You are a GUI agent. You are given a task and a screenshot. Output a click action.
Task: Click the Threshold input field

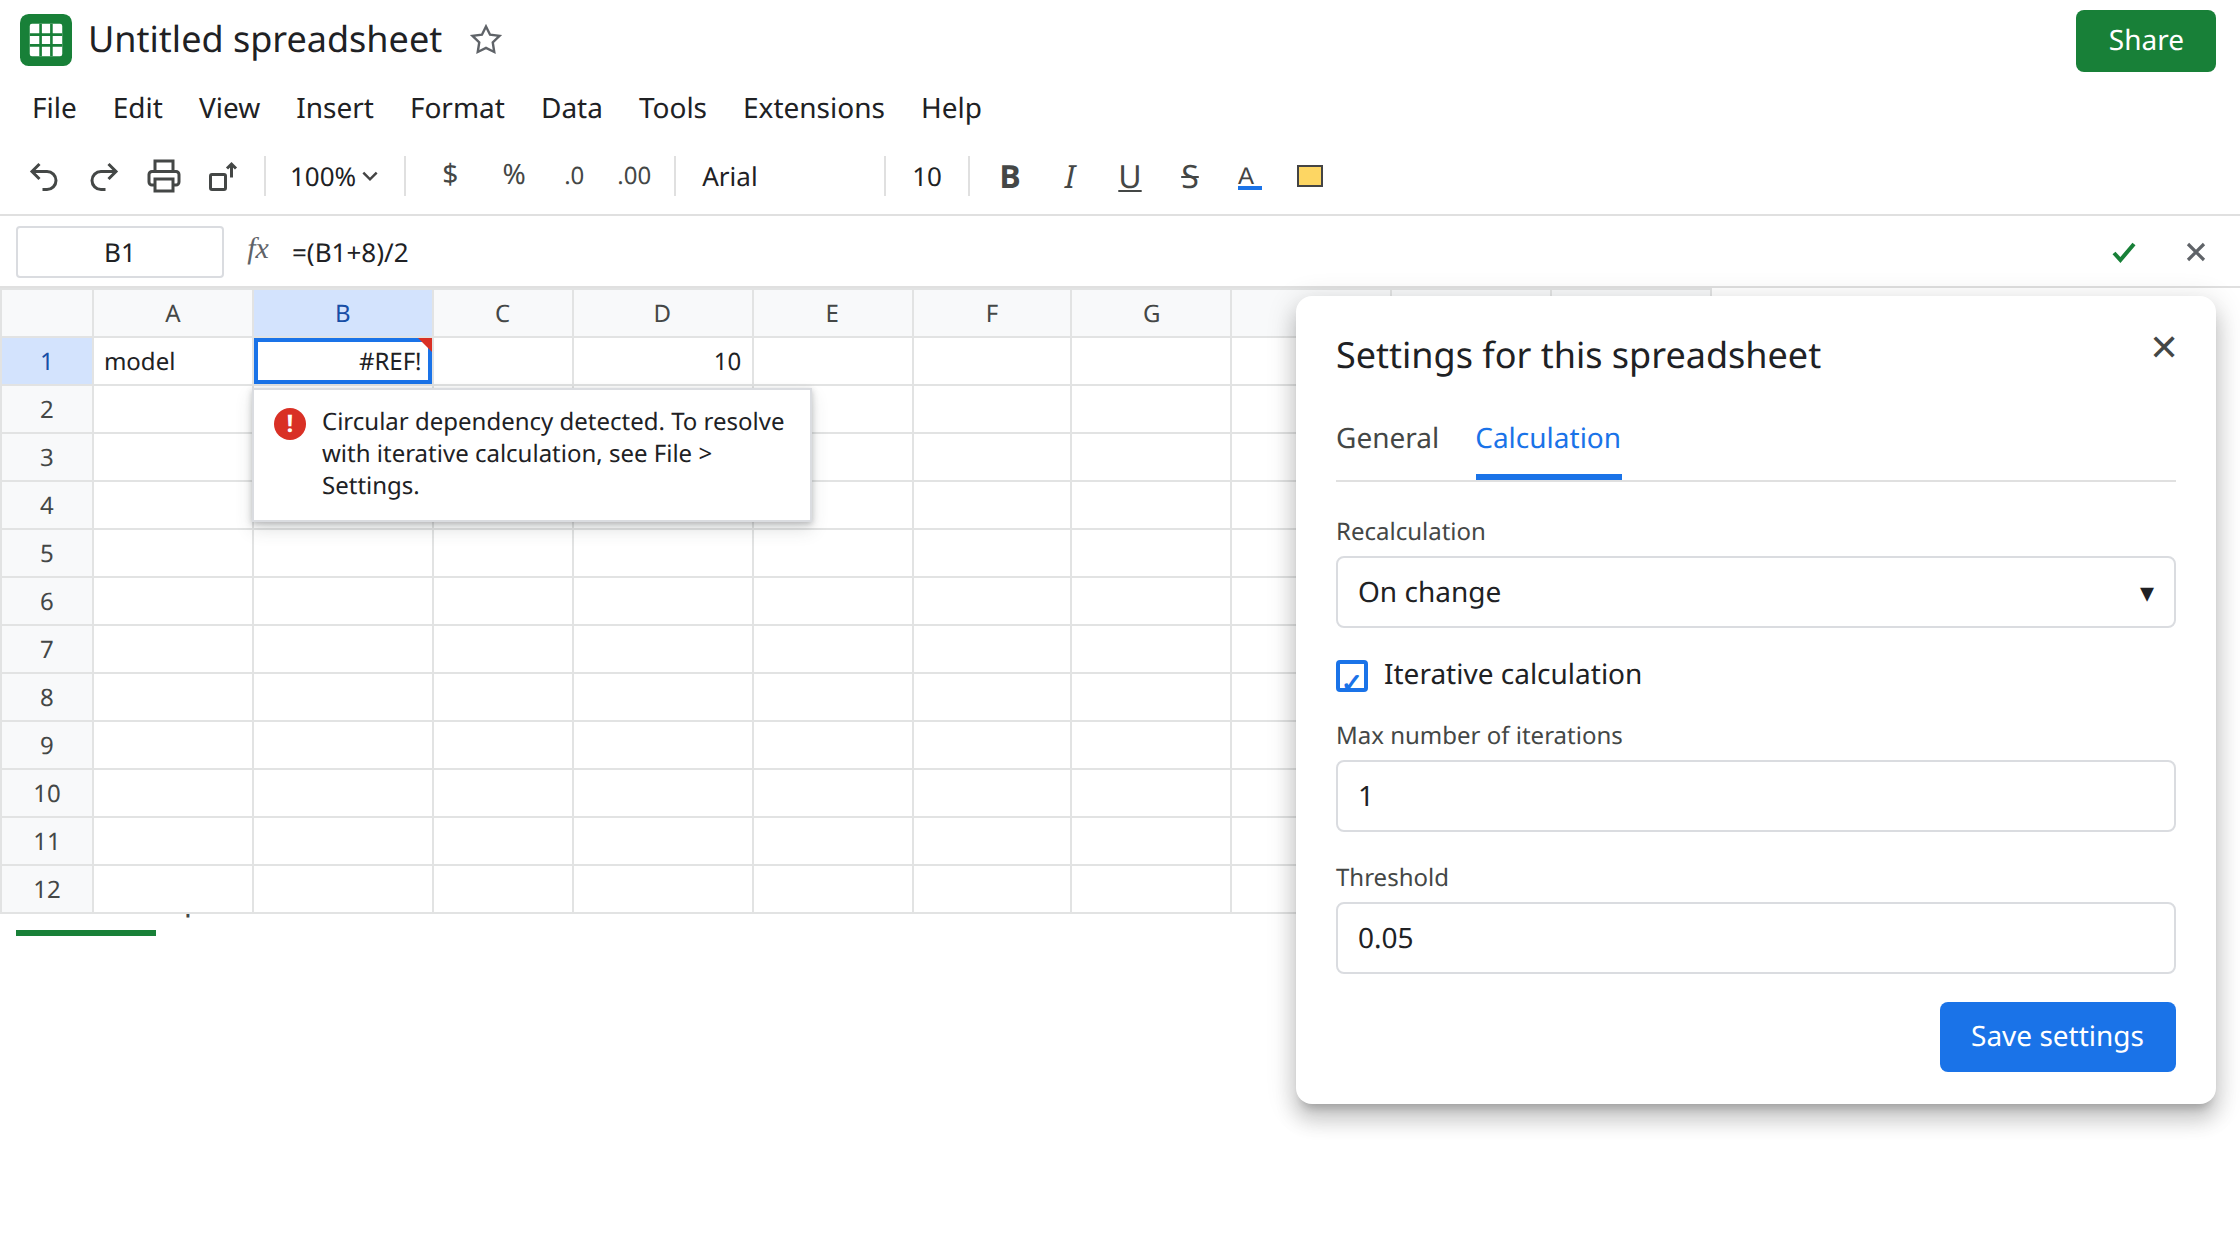pyautogui.click(x=1756, y=938)
